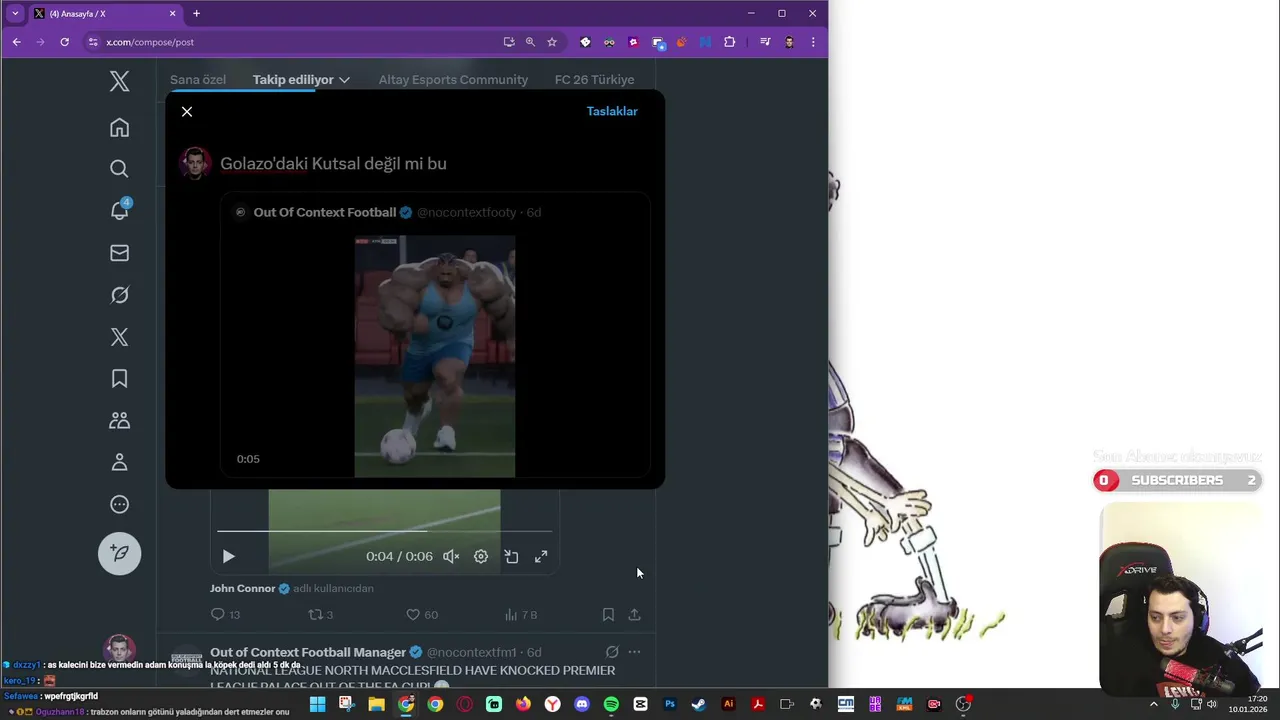Switch to FC 26 Türkiye tab
The height and width of the screenshot is (720, 1280).
tap(594, 80)
